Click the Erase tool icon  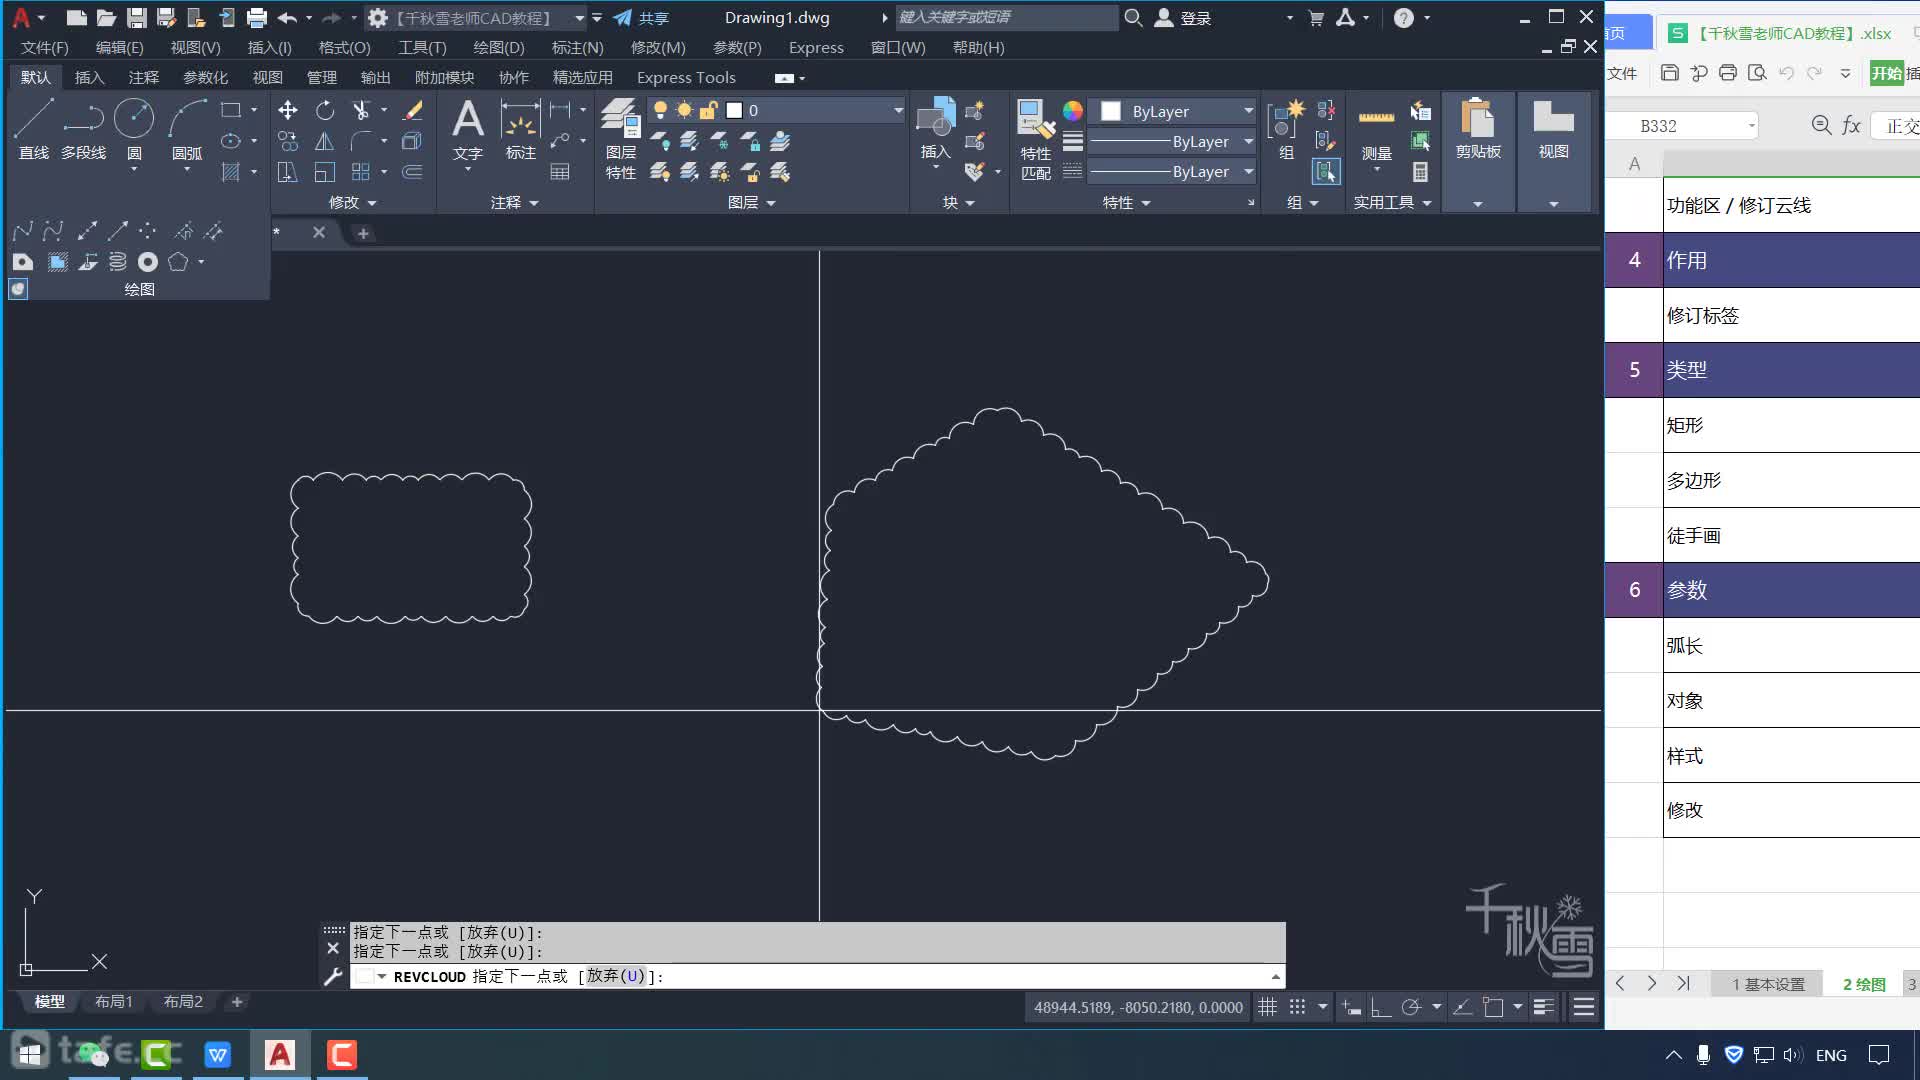(412, 110)
